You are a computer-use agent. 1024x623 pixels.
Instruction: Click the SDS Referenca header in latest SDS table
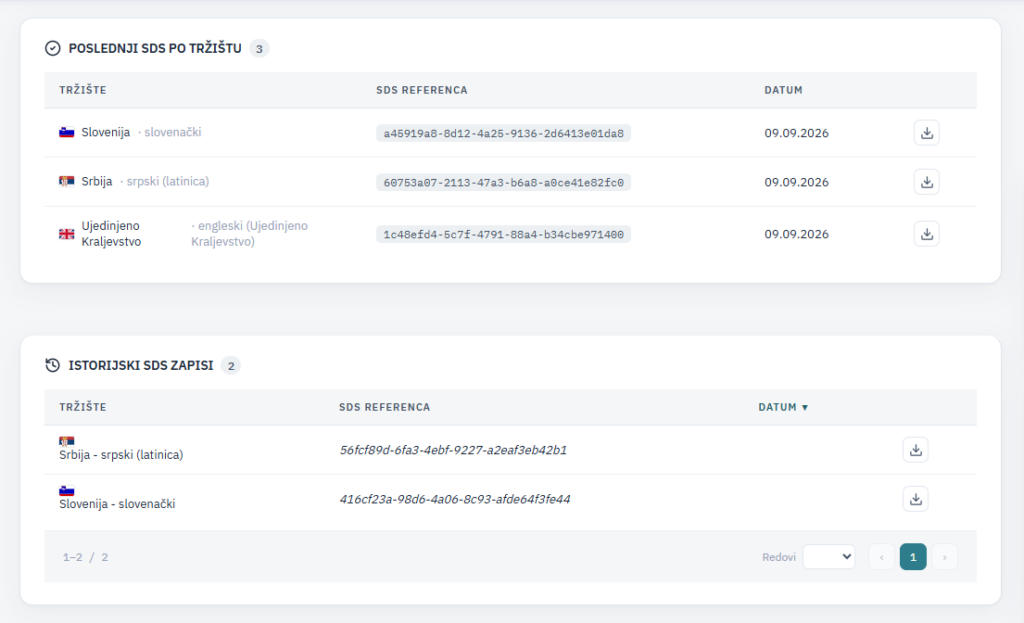point(422,90)
